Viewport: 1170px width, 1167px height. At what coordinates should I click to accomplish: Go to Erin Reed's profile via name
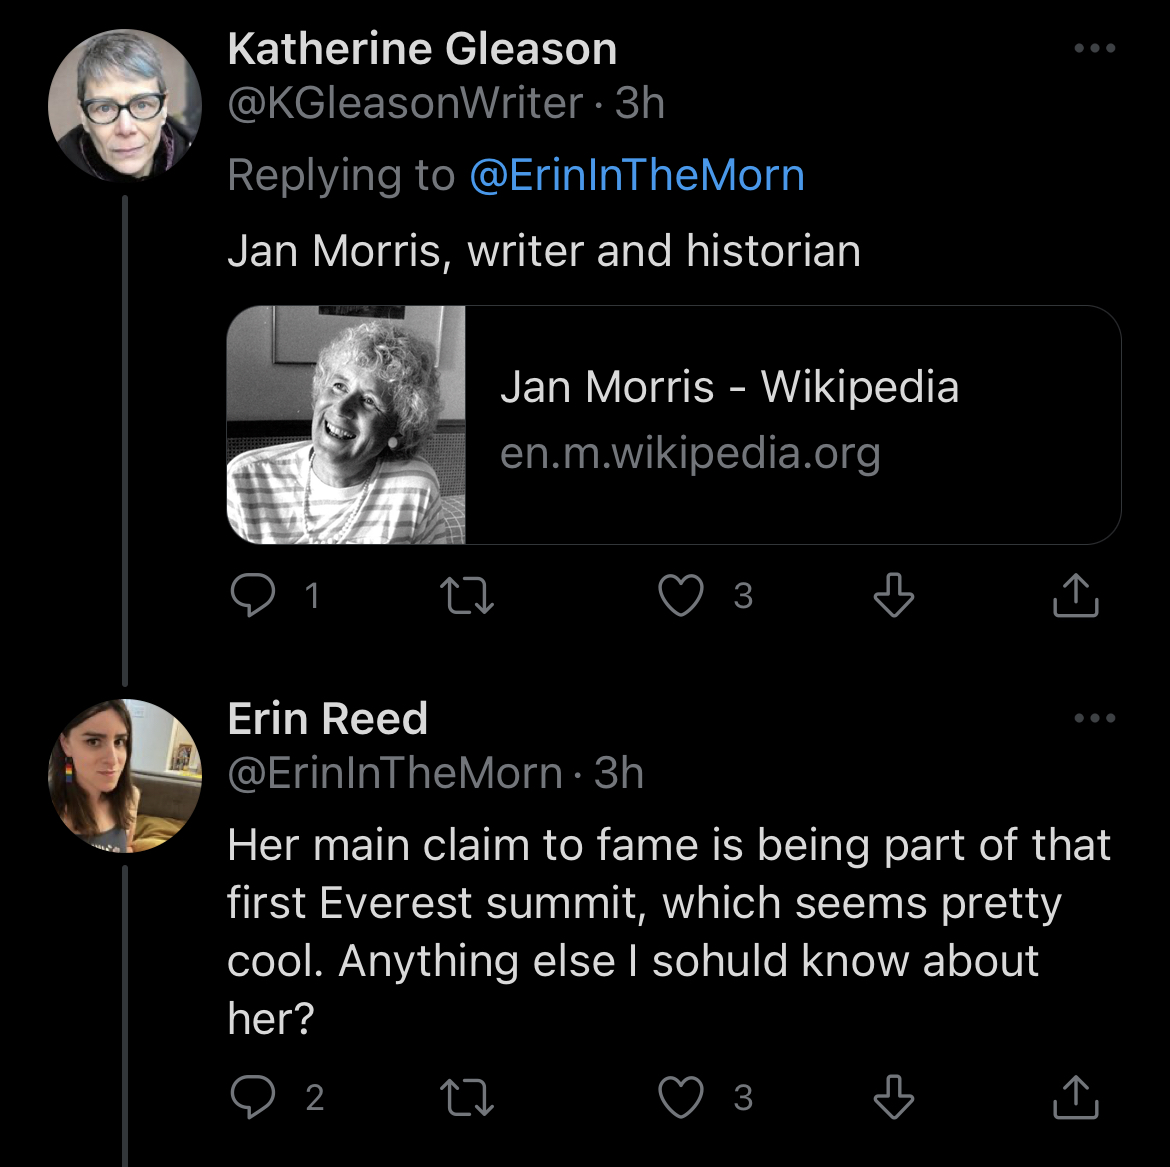(328, 719)
